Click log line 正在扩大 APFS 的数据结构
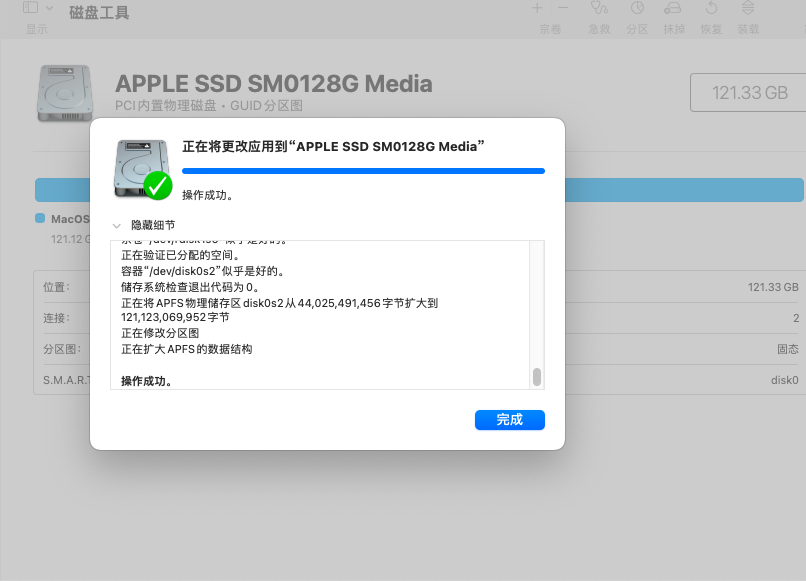 coord(187,349)
